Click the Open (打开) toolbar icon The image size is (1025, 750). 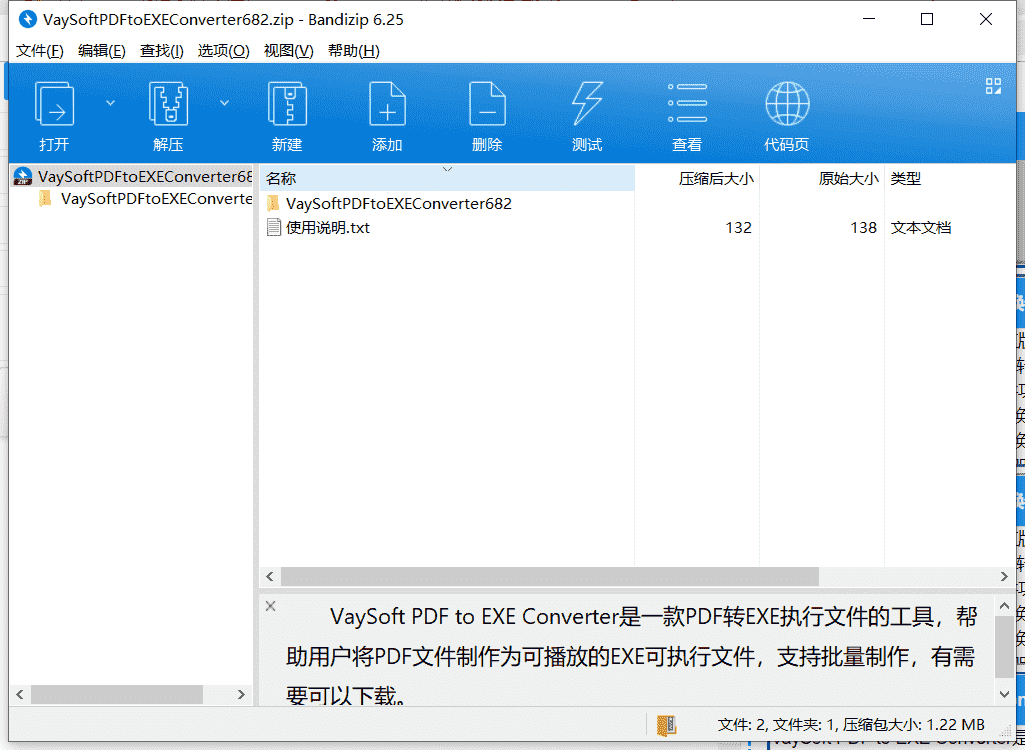click(54, 103)
